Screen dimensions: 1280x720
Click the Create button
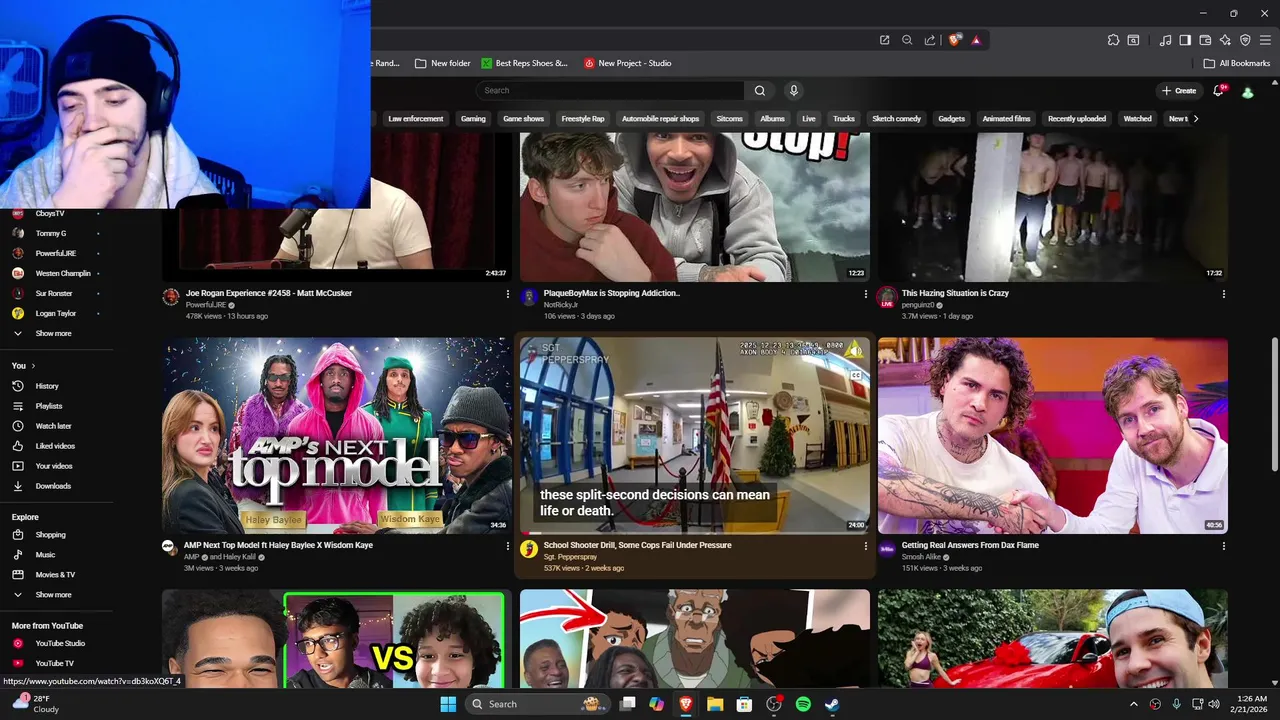pyautogui.click(x=1179, y=91)
